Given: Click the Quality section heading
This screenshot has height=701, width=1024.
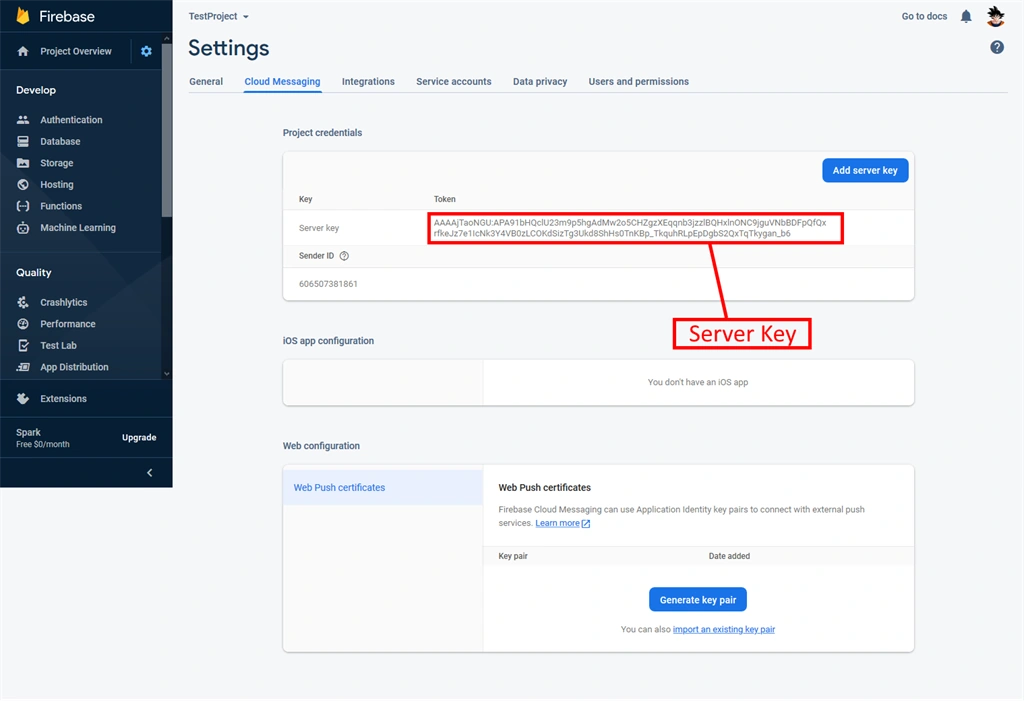Looking at the screenshot, I should click(33, 272).
